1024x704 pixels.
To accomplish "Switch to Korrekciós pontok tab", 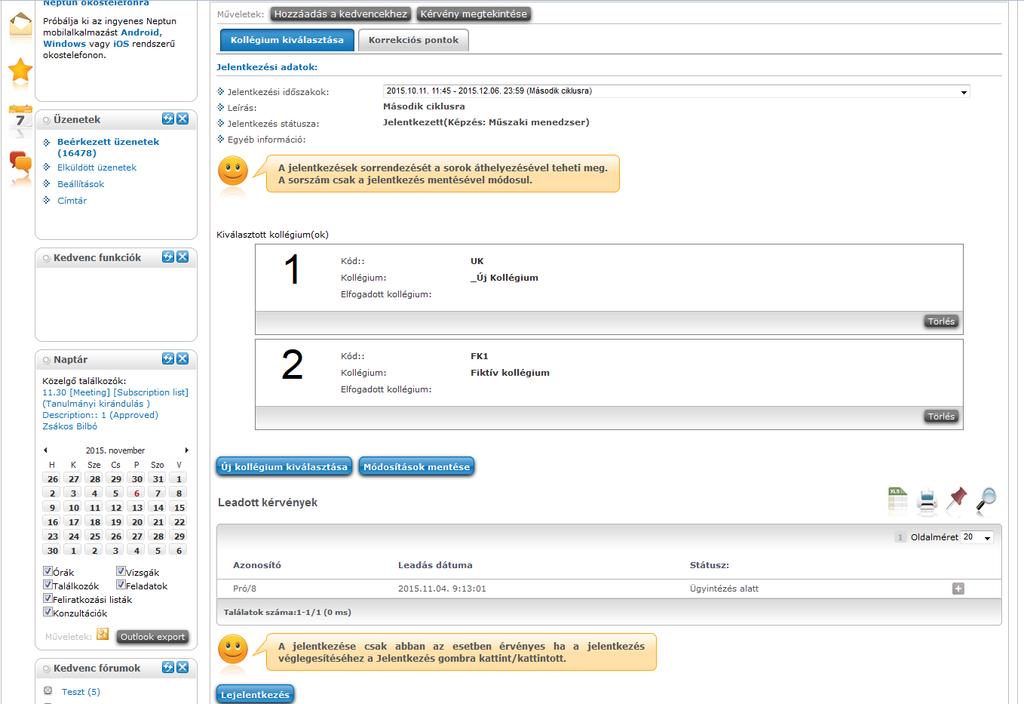I will tap(413, 40).
